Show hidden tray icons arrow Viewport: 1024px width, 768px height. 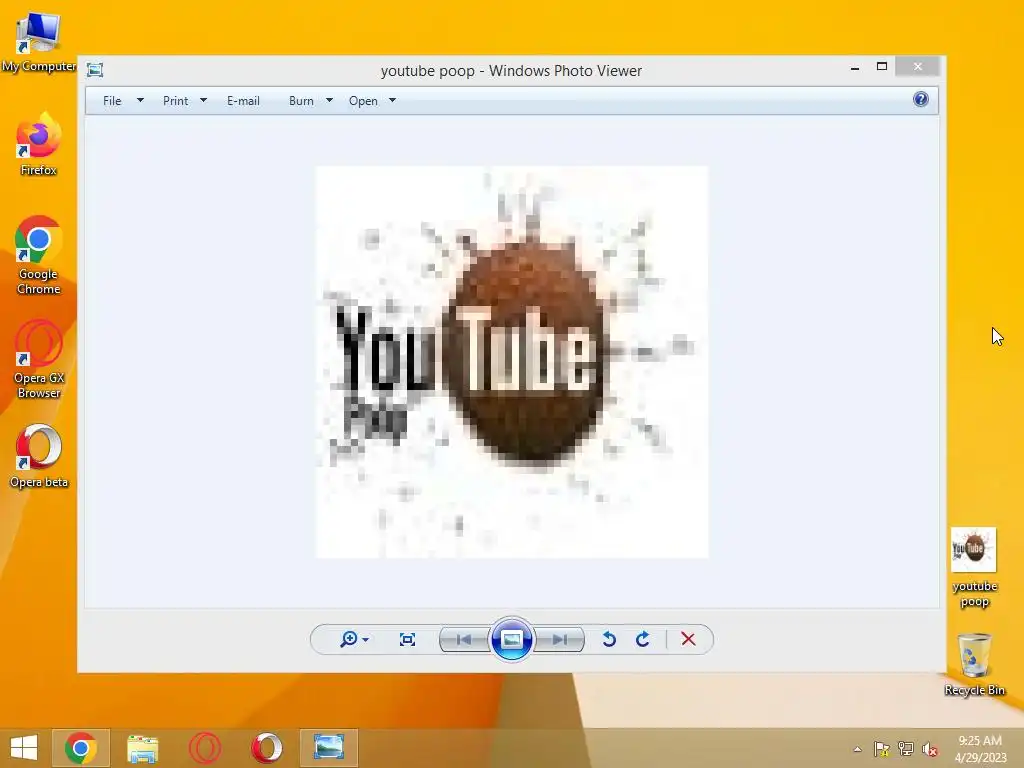coord(857,749)
